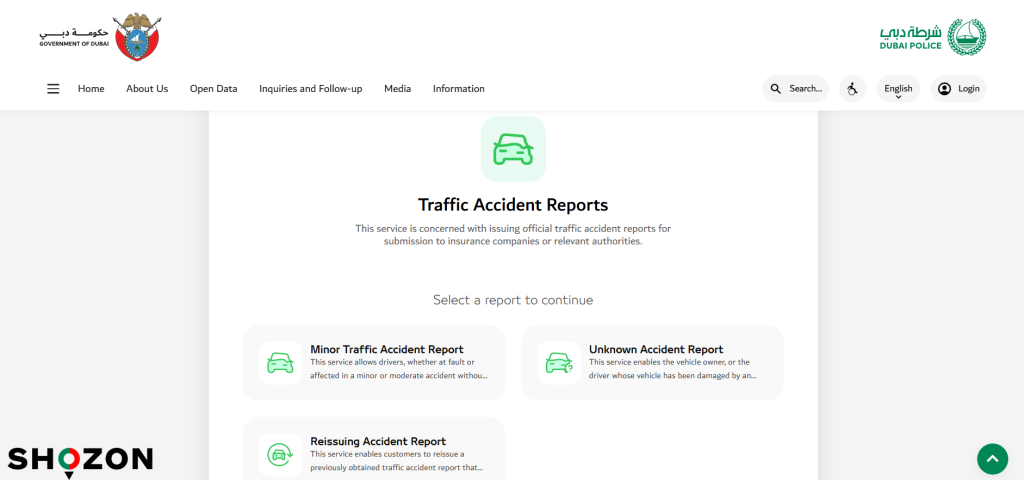Select the Unknown Accident Report title
Screen dimensions: 1024x480
[655, 350]
